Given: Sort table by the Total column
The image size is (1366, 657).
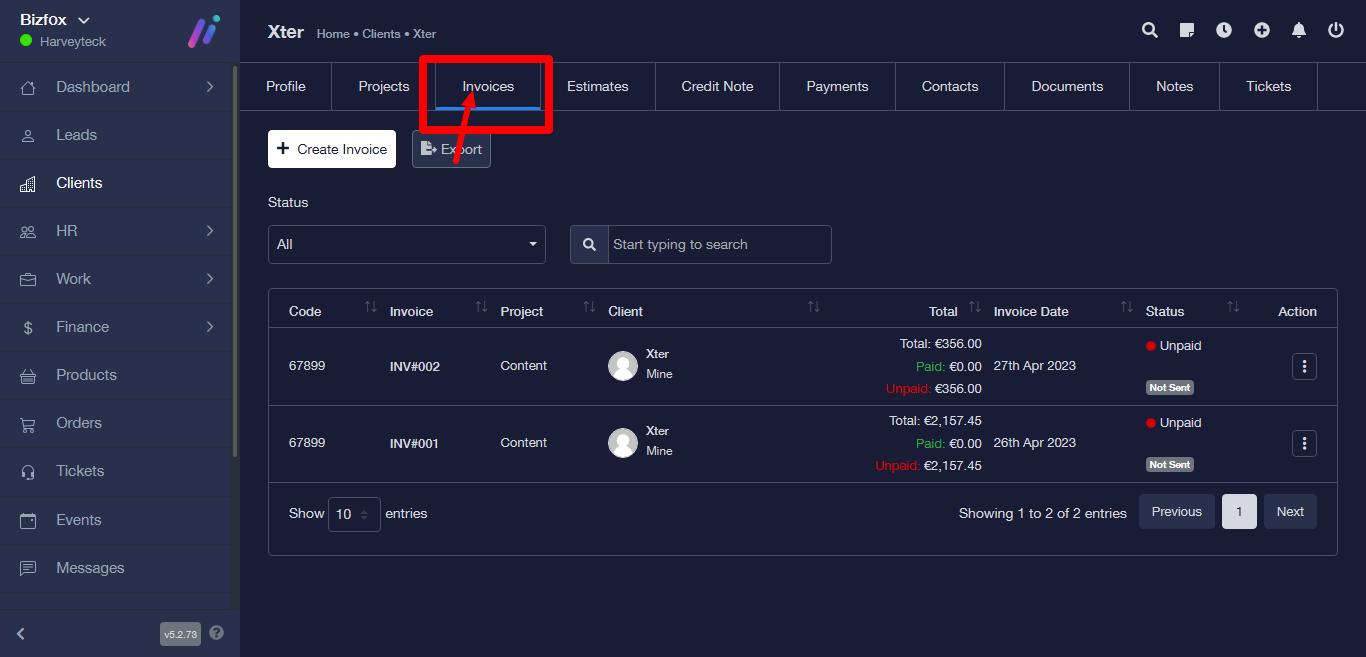Looking at the screenshot, I should click(x=974, y=309).
